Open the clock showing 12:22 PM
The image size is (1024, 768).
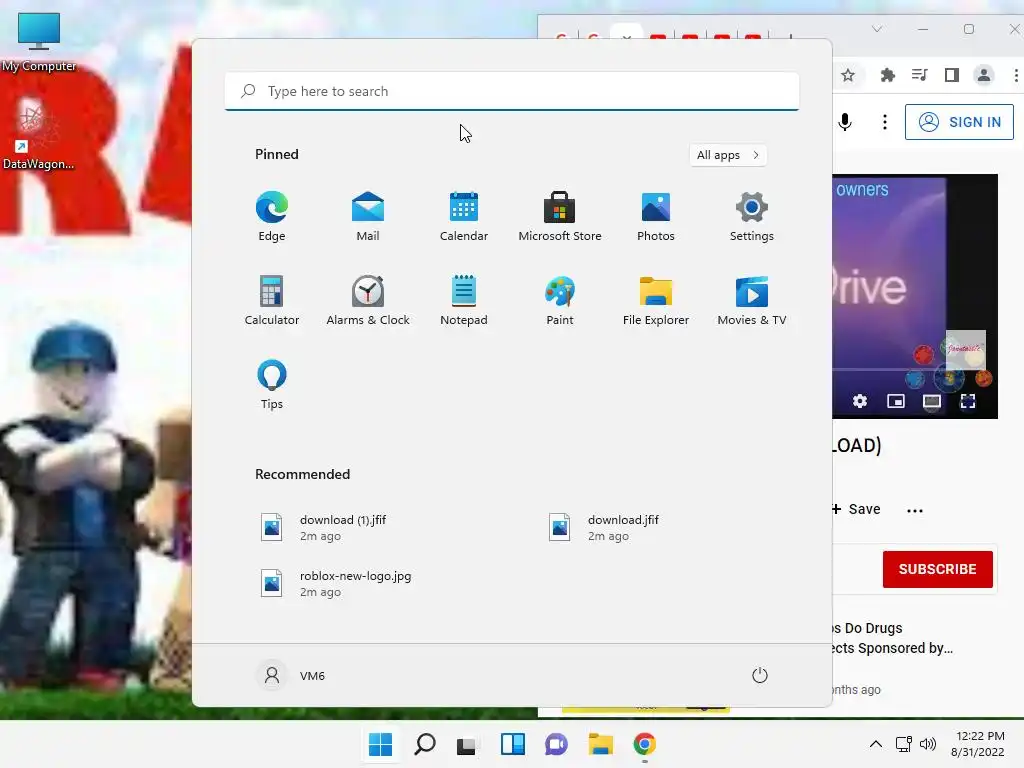point(978,744)
